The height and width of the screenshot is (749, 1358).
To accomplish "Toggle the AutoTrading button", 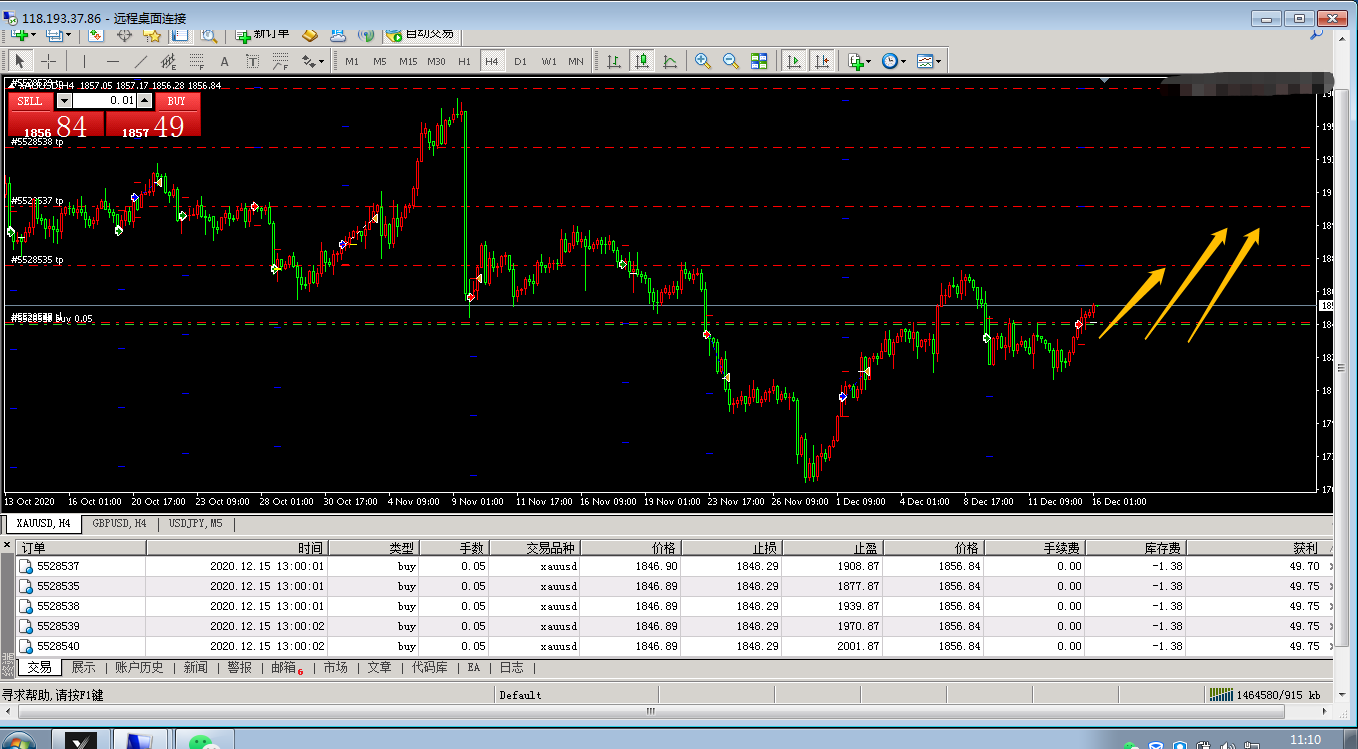I will [x=420, y=35].
